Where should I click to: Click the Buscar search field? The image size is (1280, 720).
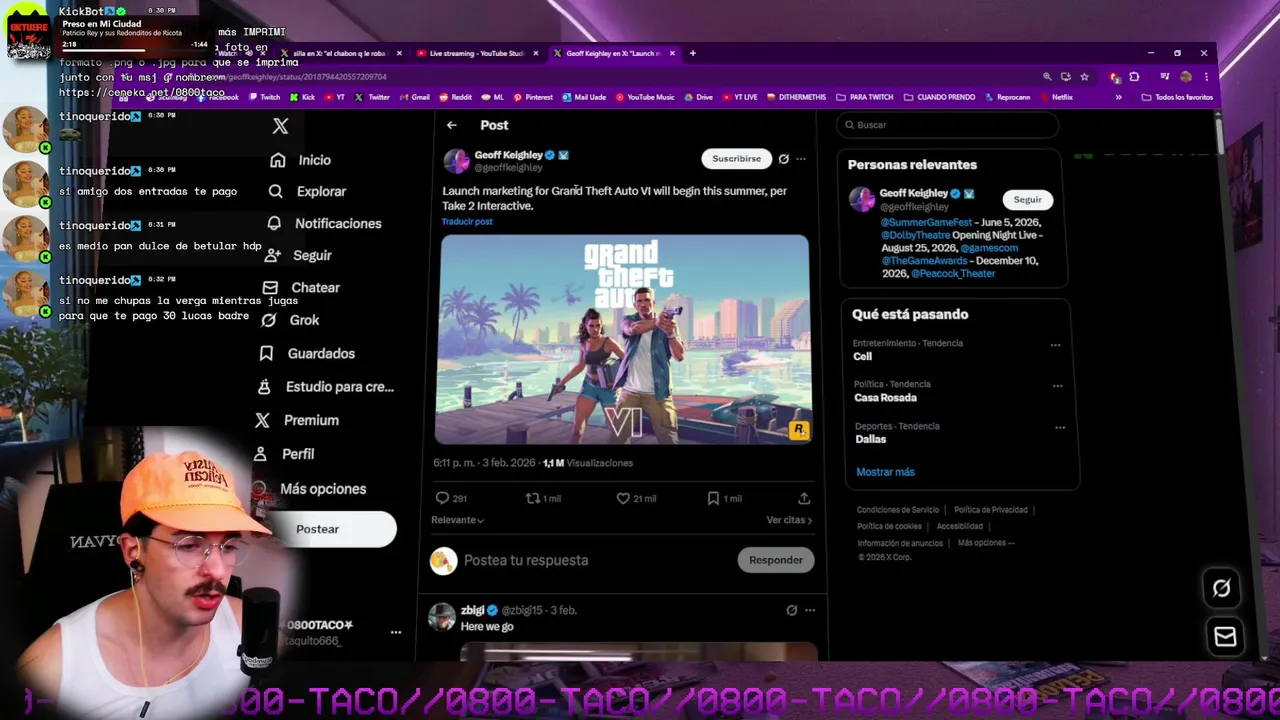pos(948,125)
